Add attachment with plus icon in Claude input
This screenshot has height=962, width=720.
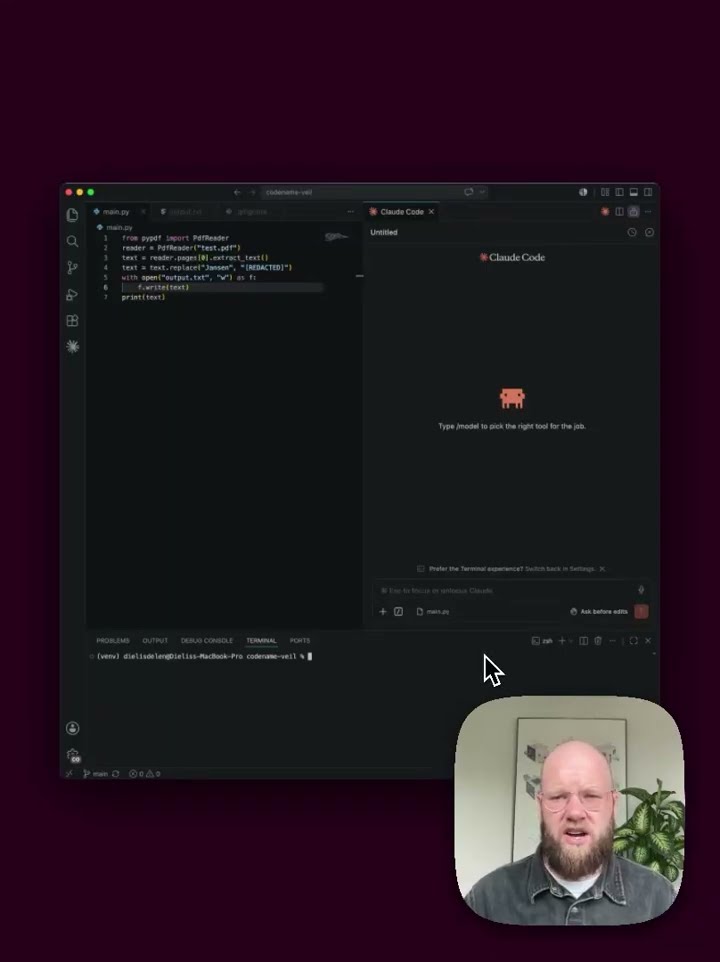coord(383,612)
